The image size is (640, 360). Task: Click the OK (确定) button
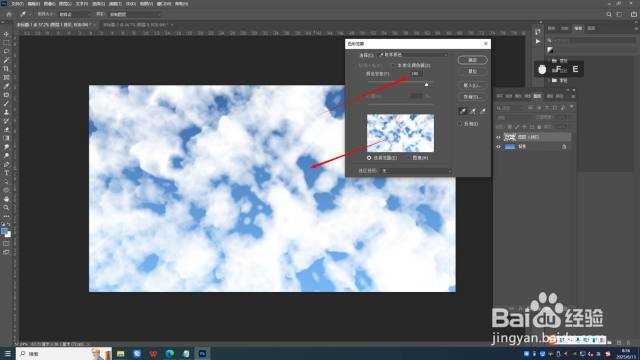click(473, 60)
